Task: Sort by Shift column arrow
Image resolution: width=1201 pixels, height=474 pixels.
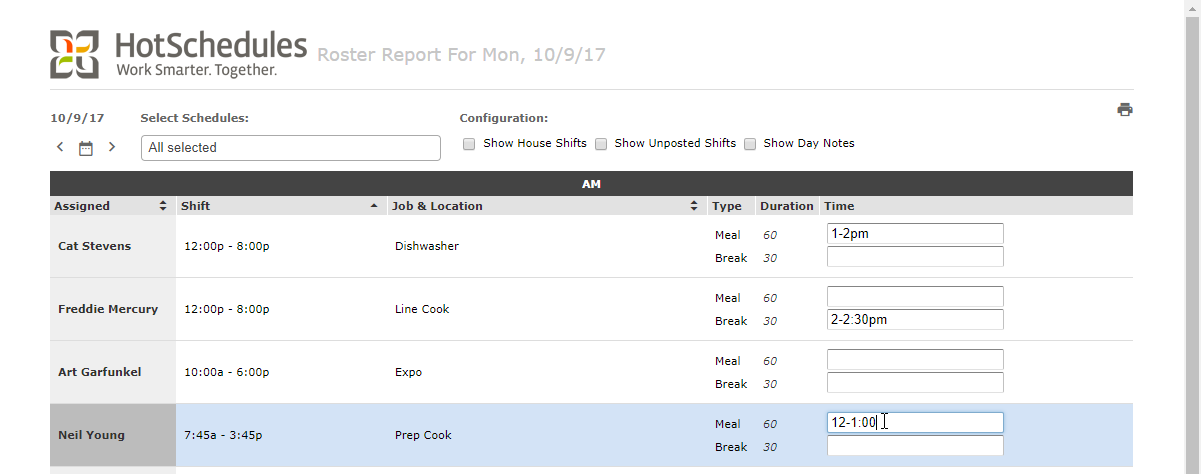Action: 374,206
